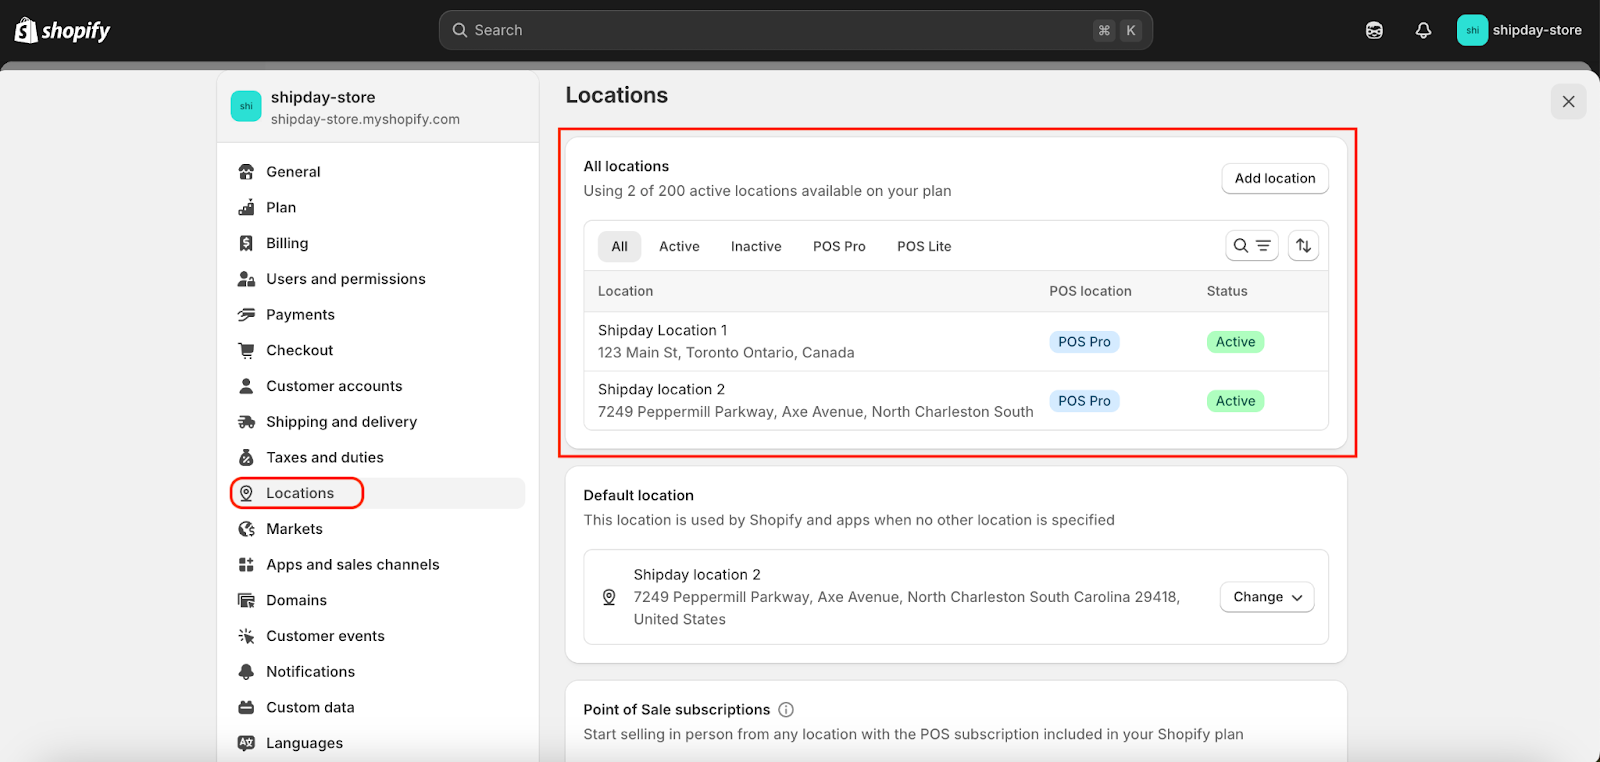This screenshot has height=762, width=1600.
Task: Click the shipday-store avatar in top bar
Action: (1472, 30)
